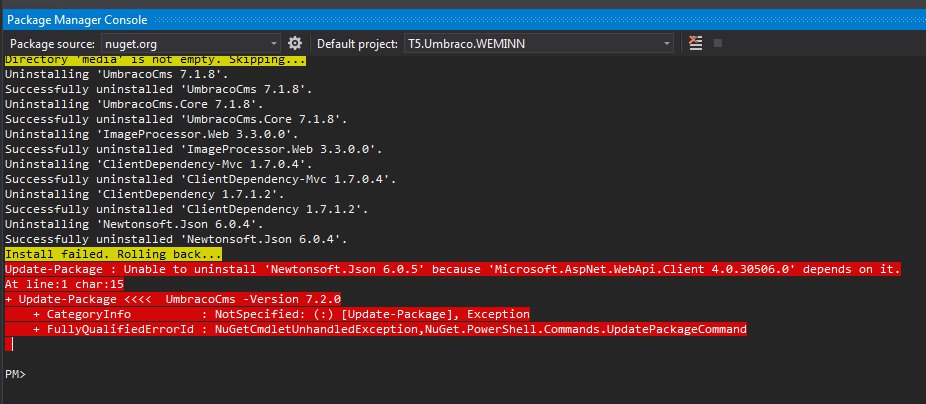This screenshot has width=926, height=404.
Task: Click "Successfully uninstalled 'Newtonsoft.Json 6.0.4'" line
Action: (x=176, y=239)
